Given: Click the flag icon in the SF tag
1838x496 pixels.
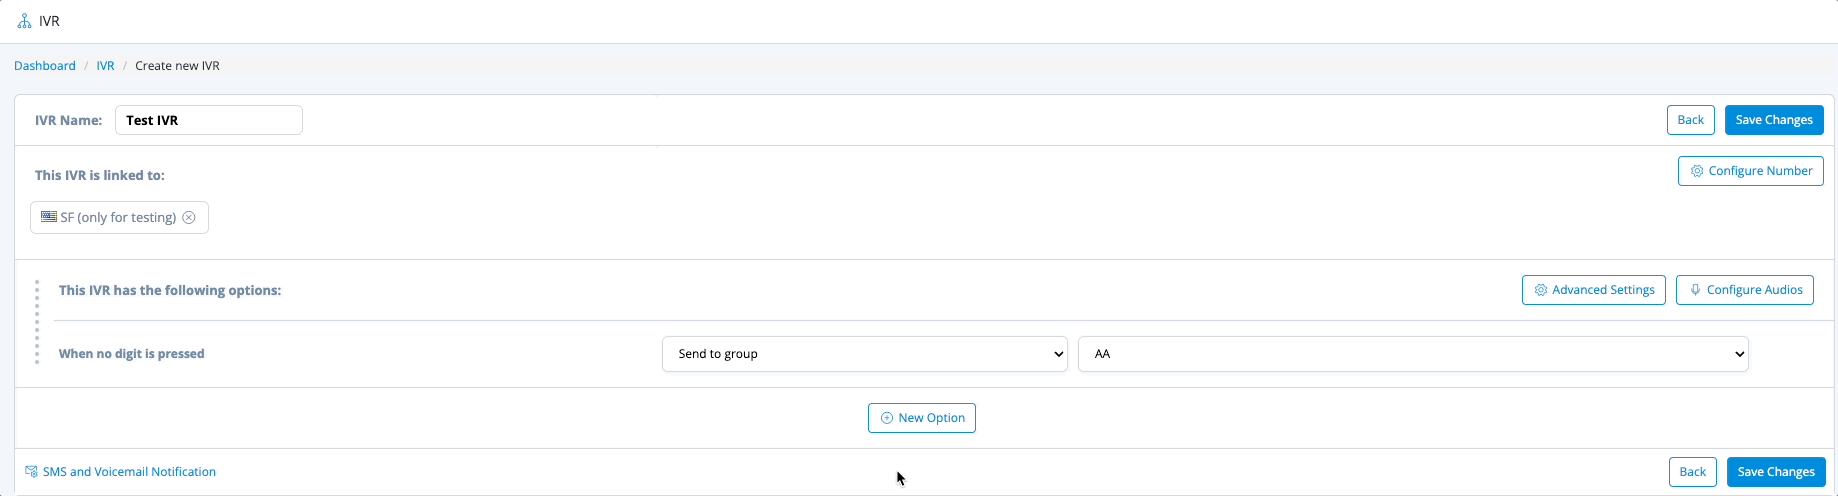Looking at the screenshot, I should (x=49, y=217).
